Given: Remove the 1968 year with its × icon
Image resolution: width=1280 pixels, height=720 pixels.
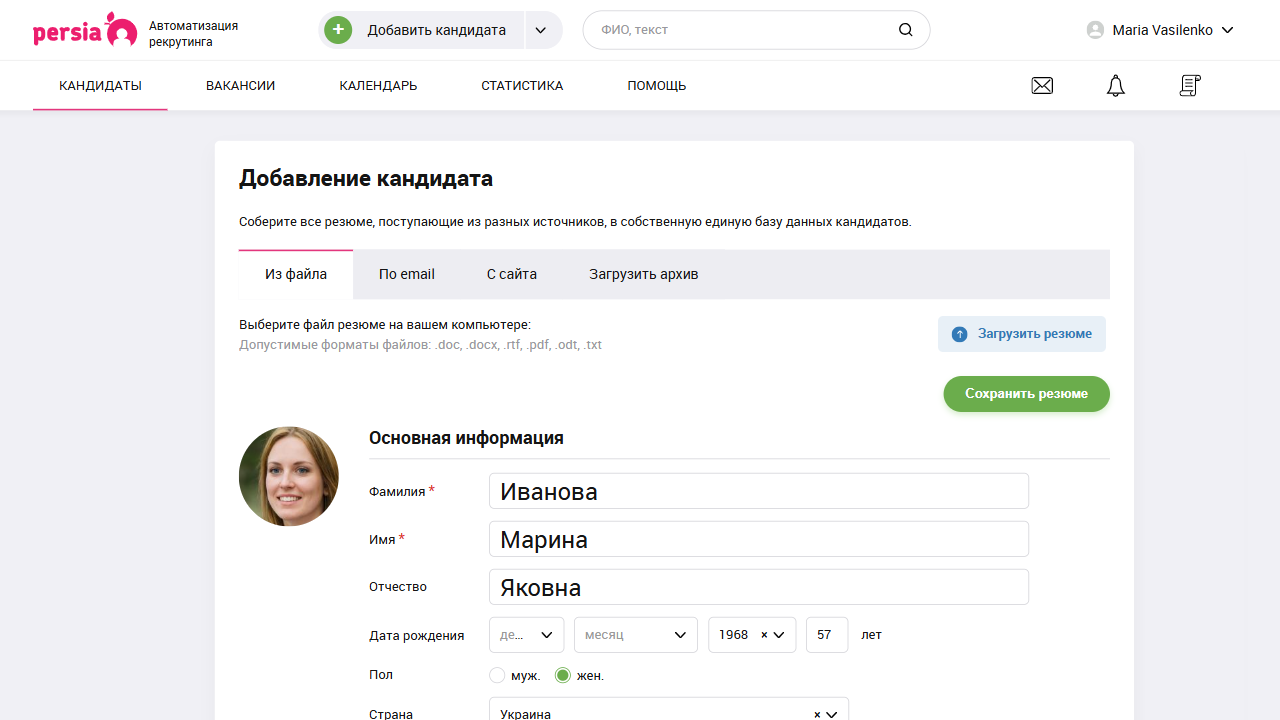Looking at the screenshot, I should [762, 634].
